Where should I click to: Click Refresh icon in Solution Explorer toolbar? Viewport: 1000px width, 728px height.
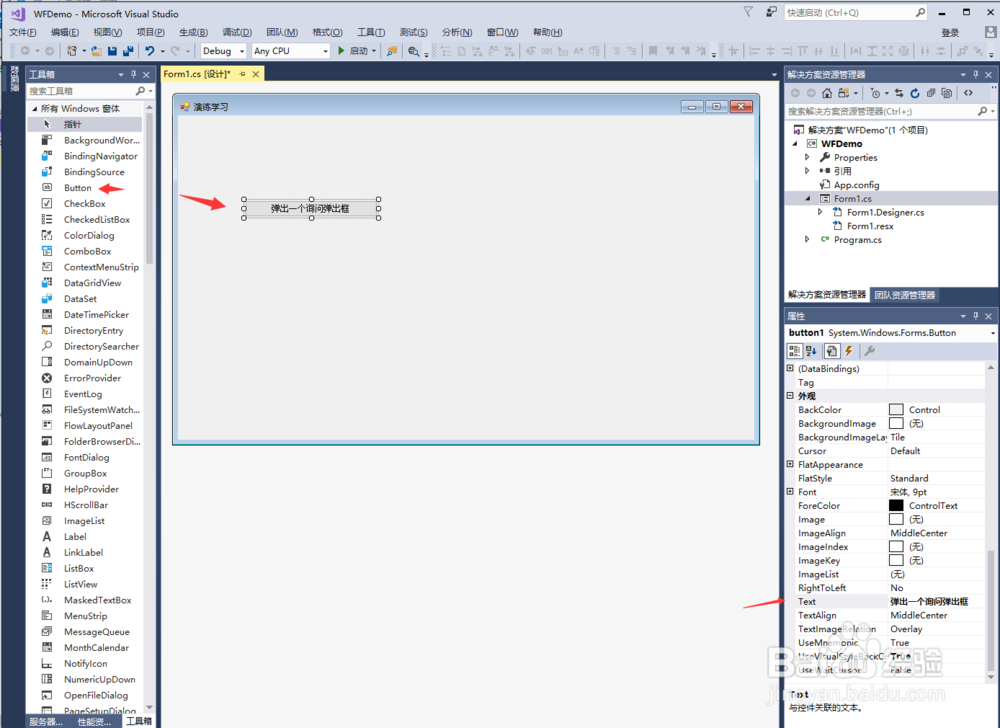point(915,93)
